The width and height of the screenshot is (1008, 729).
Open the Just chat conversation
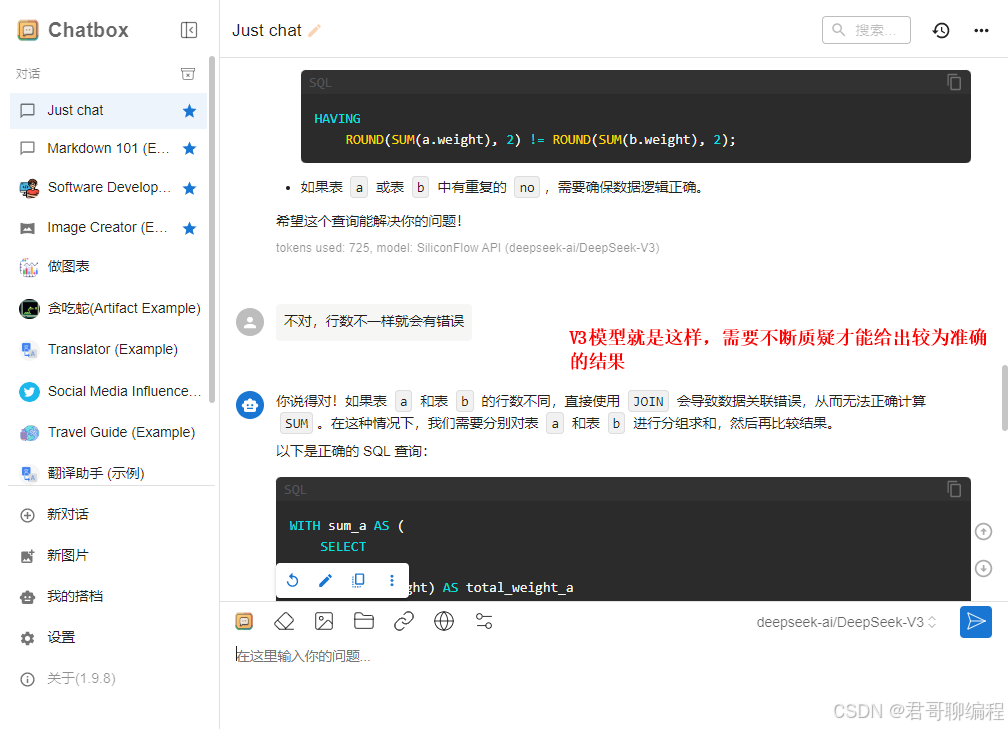click(x=109, y=111)
